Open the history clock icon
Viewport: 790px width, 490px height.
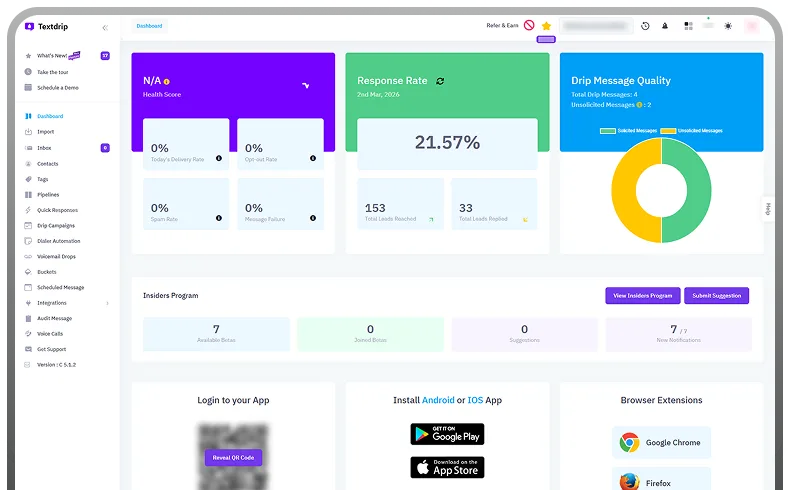pyautogui.click(x=645, y=26)
